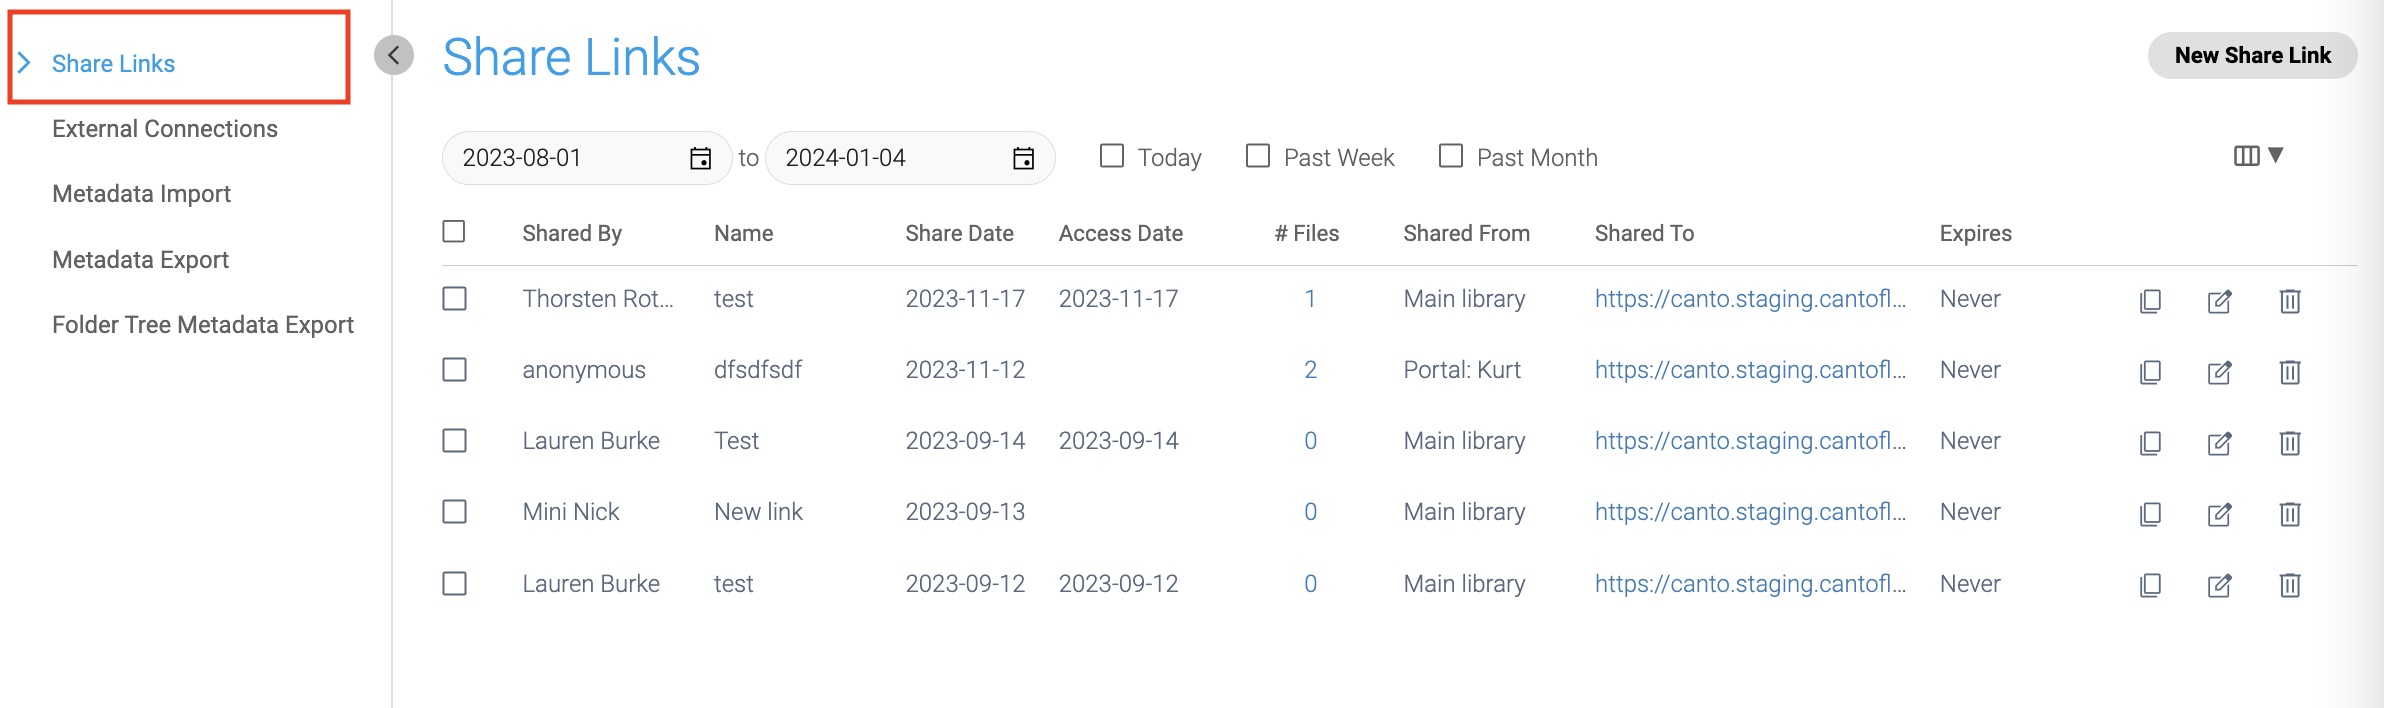The image size is (2384, 708).
Task: Open the column chooser dropdown
Action: [x=2258, y=155]
